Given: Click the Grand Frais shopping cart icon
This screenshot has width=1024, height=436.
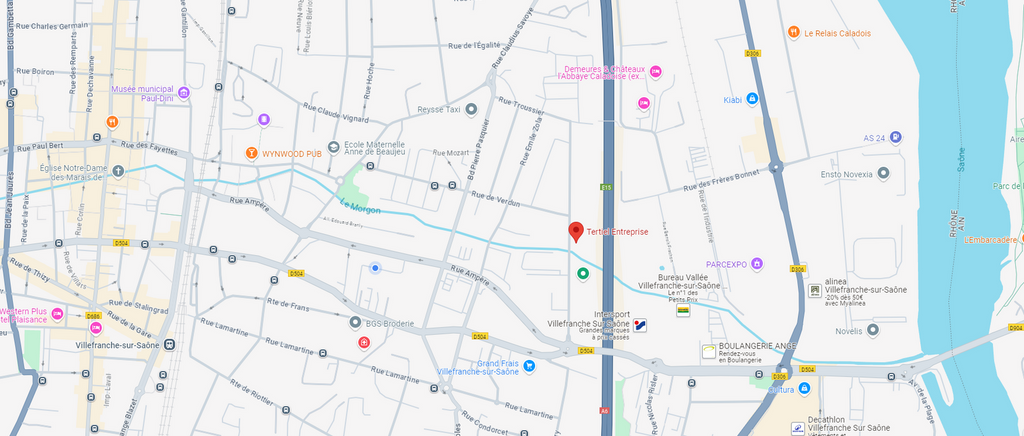Looking at the screenshot, I should pos(529,367).
